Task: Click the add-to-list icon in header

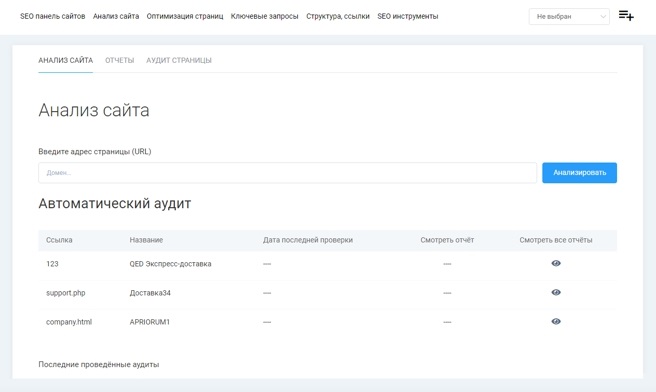Action: pyautogui.click(x=626, y=16)
